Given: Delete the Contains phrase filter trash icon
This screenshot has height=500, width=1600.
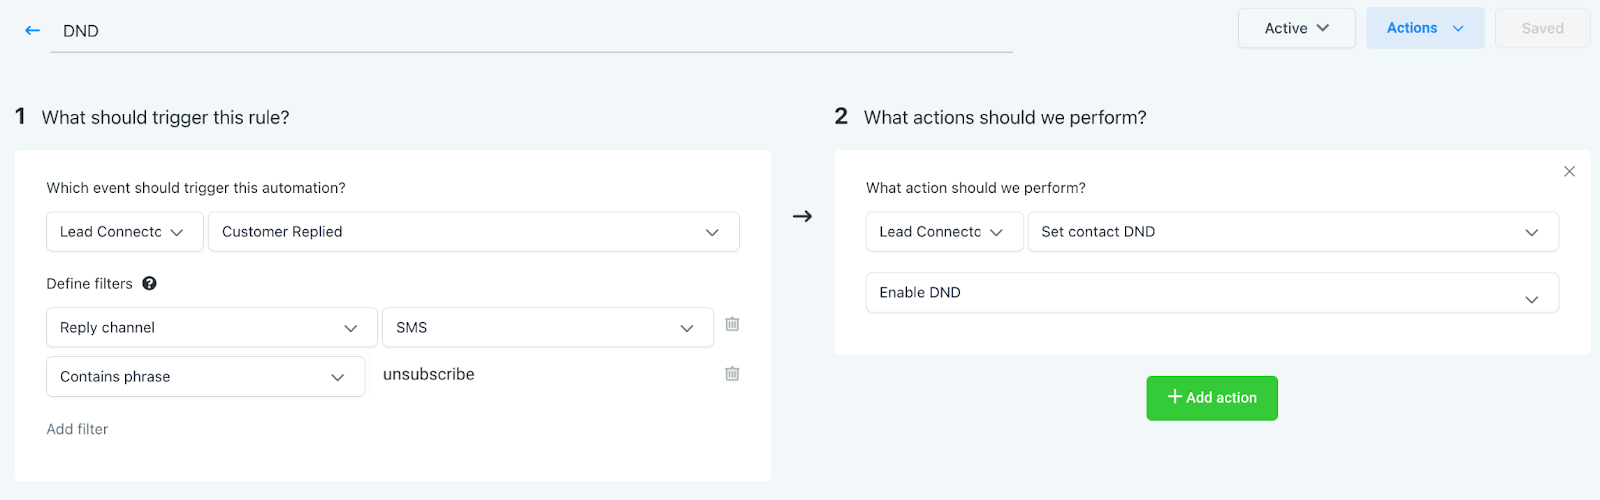Looking at the screenshot, I should [x=732, y=374].
